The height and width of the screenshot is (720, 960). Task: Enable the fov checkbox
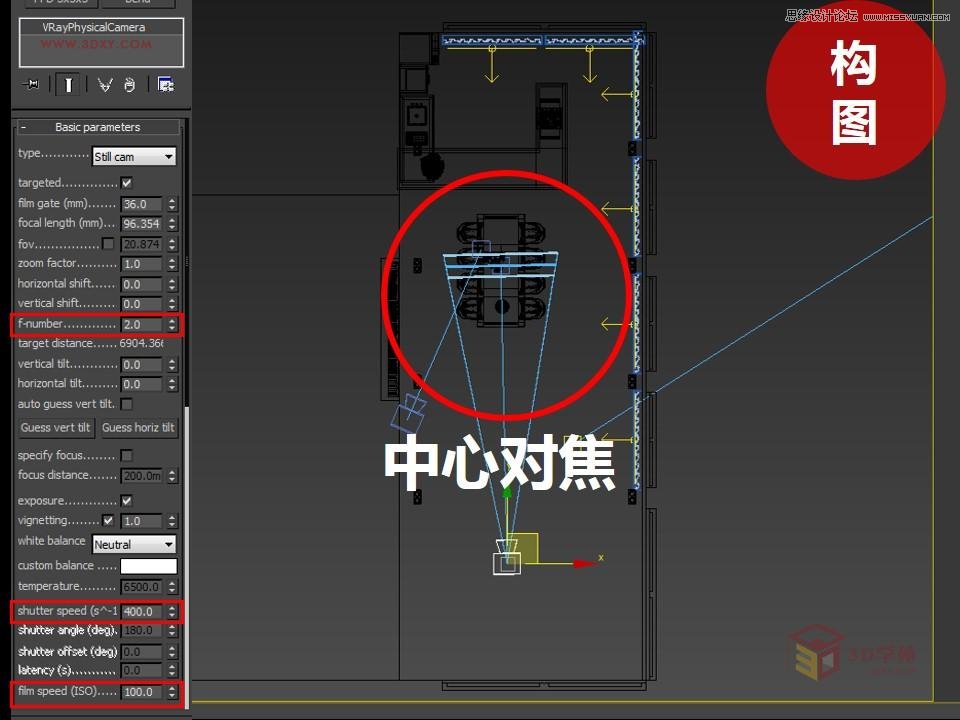pyautogui.click(x=107, y=243)
